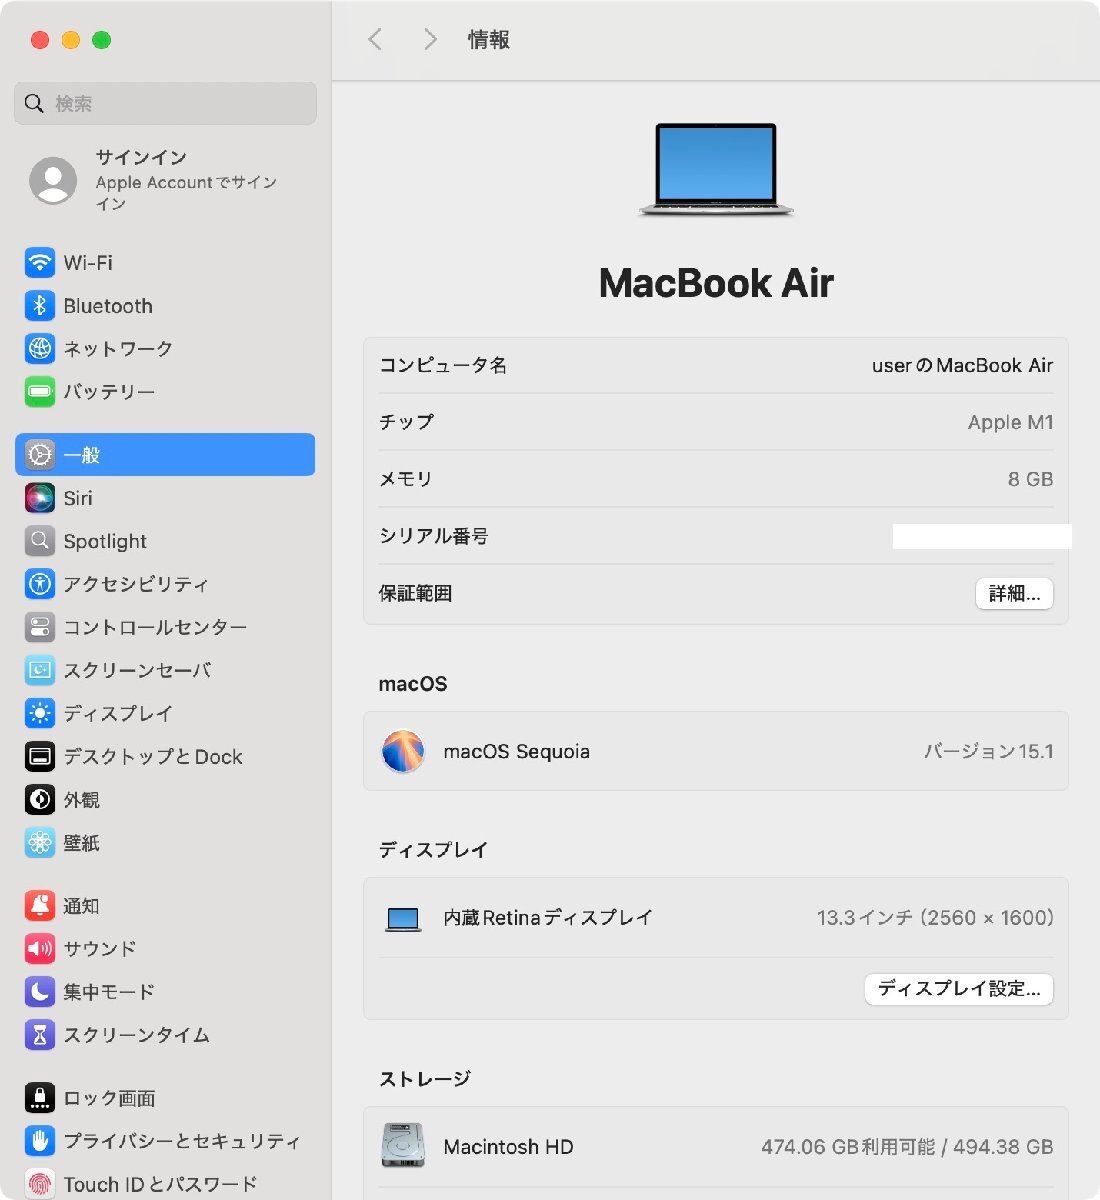Go forward with the right chevron
The height and width of the screenshot is (1200, 1100).
[x=431, y=40]
